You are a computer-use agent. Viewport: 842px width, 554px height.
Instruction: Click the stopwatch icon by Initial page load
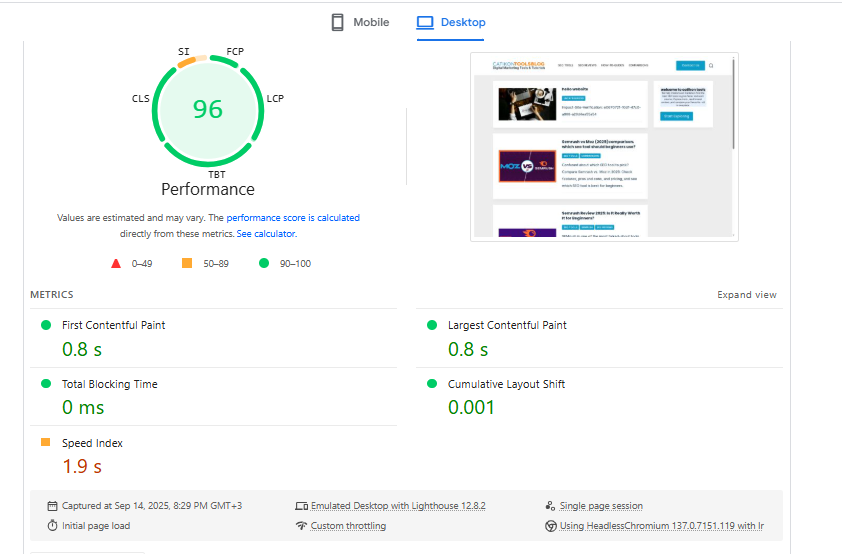click(x=52, y=526)
